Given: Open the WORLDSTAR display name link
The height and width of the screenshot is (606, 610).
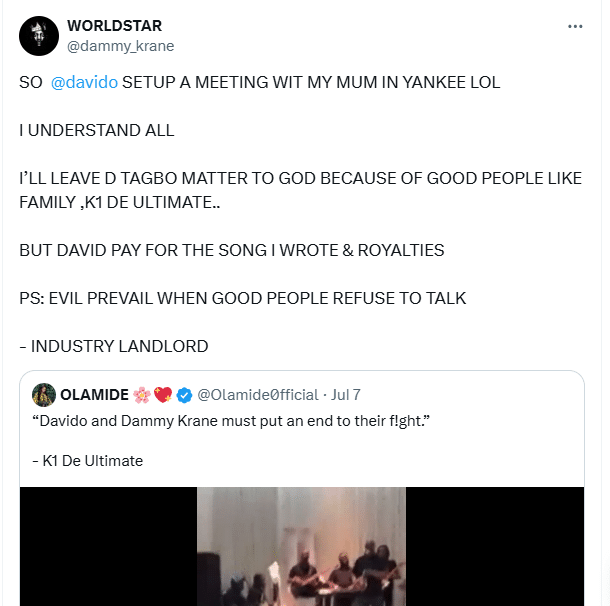Looking at the screenshot, I should 114,25.
